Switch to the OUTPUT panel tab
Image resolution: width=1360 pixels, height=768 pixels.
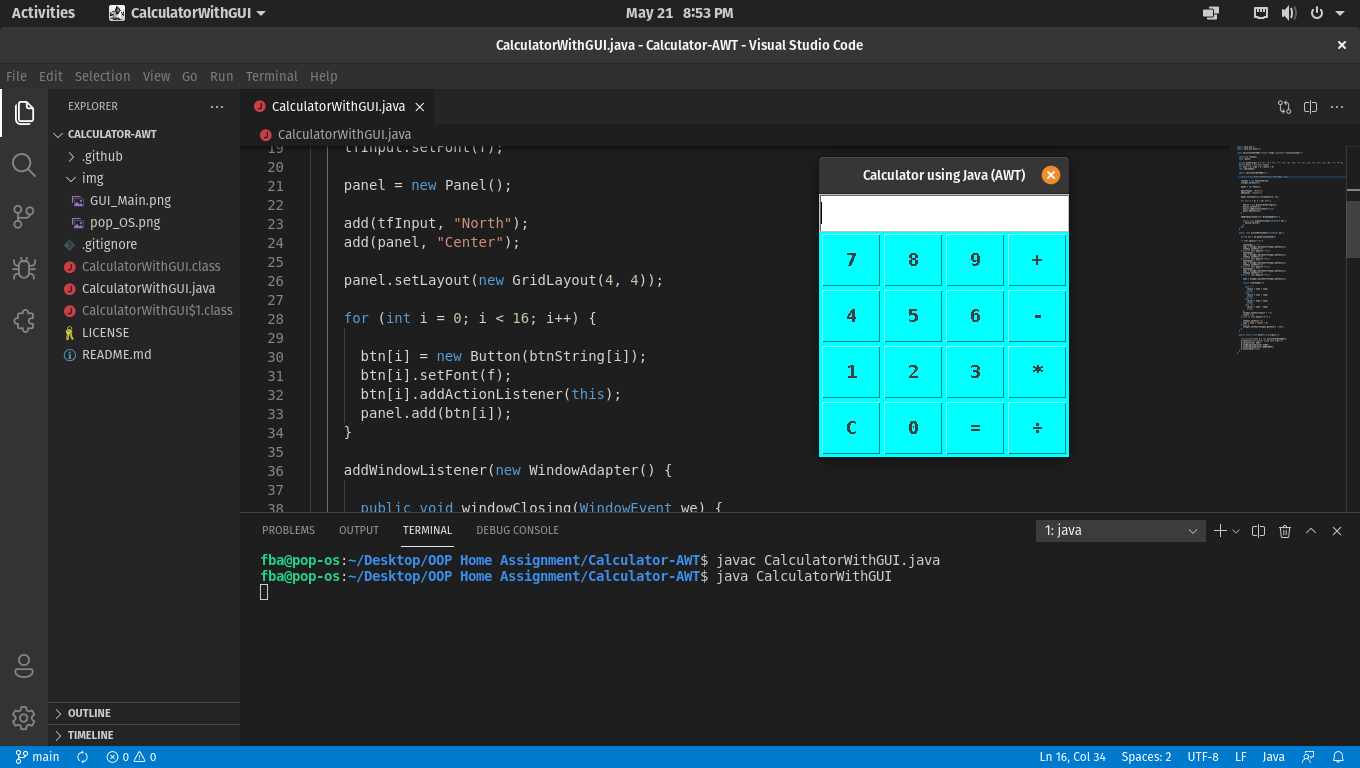point(359,531)
